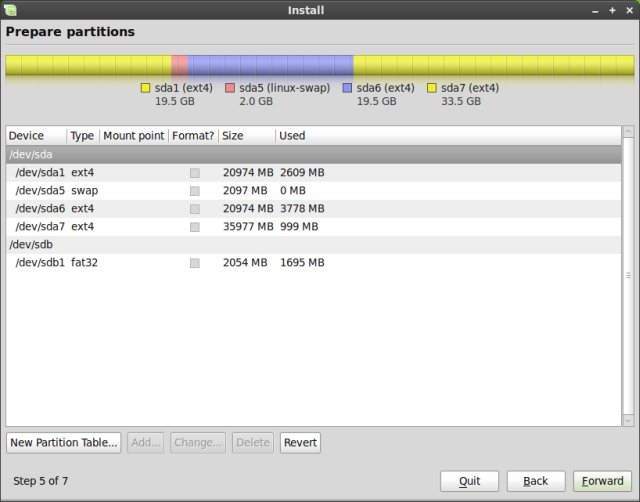Select the /dev/sda6 partition row
The height and width of the screenshot is (502, 640).
point(313,209)
